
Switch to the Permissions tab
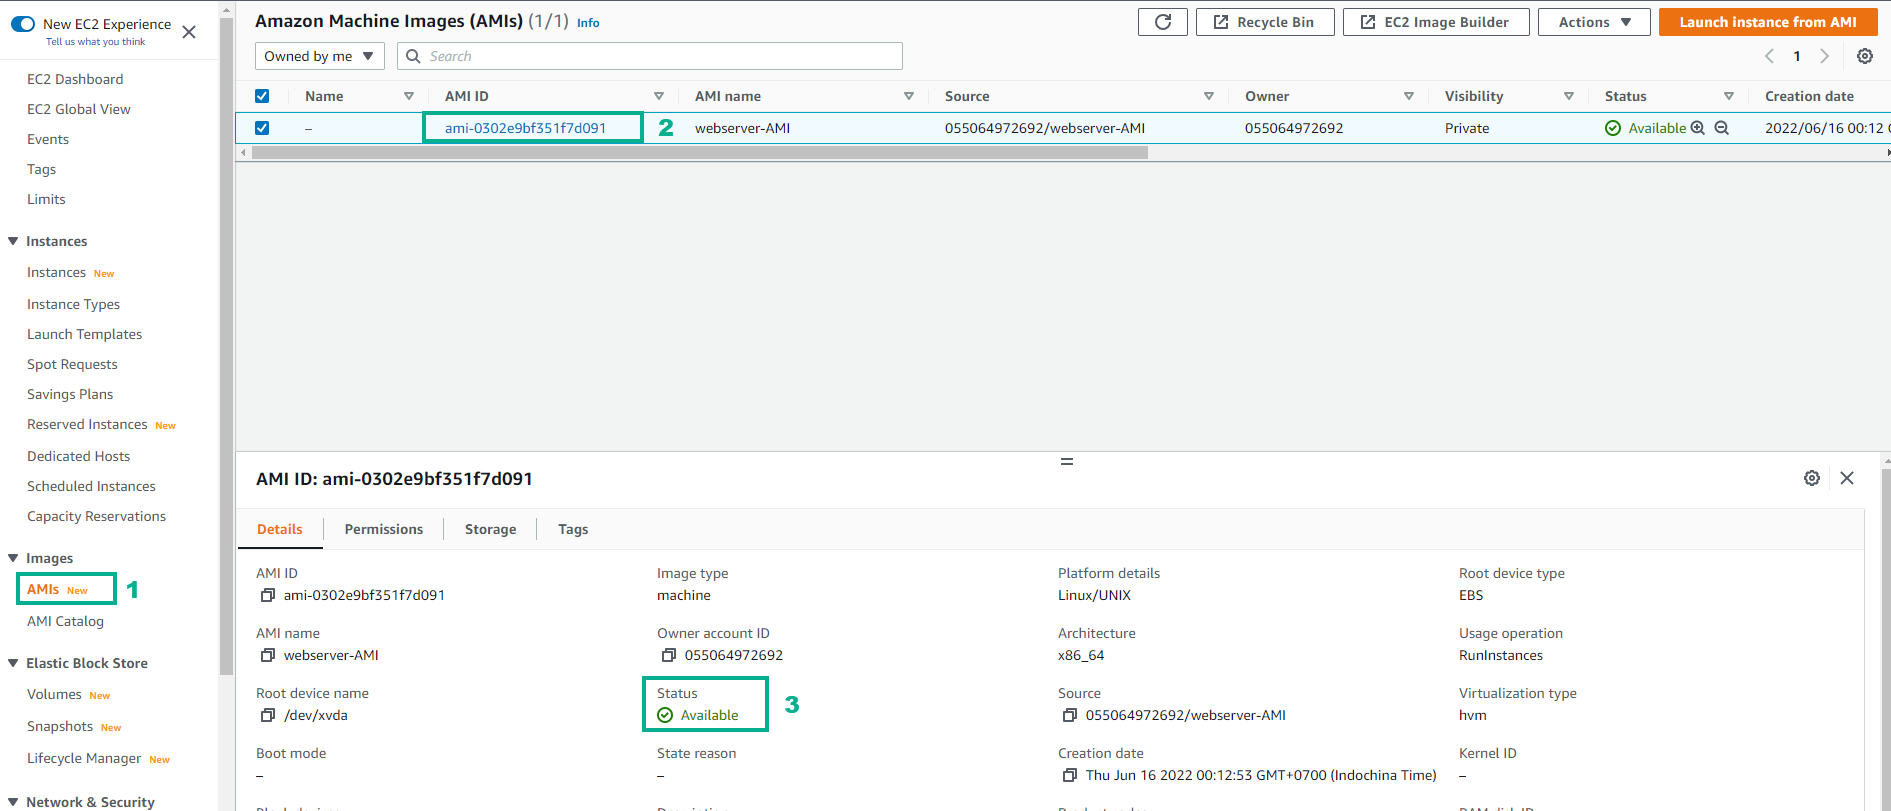[x=384, y=529]
